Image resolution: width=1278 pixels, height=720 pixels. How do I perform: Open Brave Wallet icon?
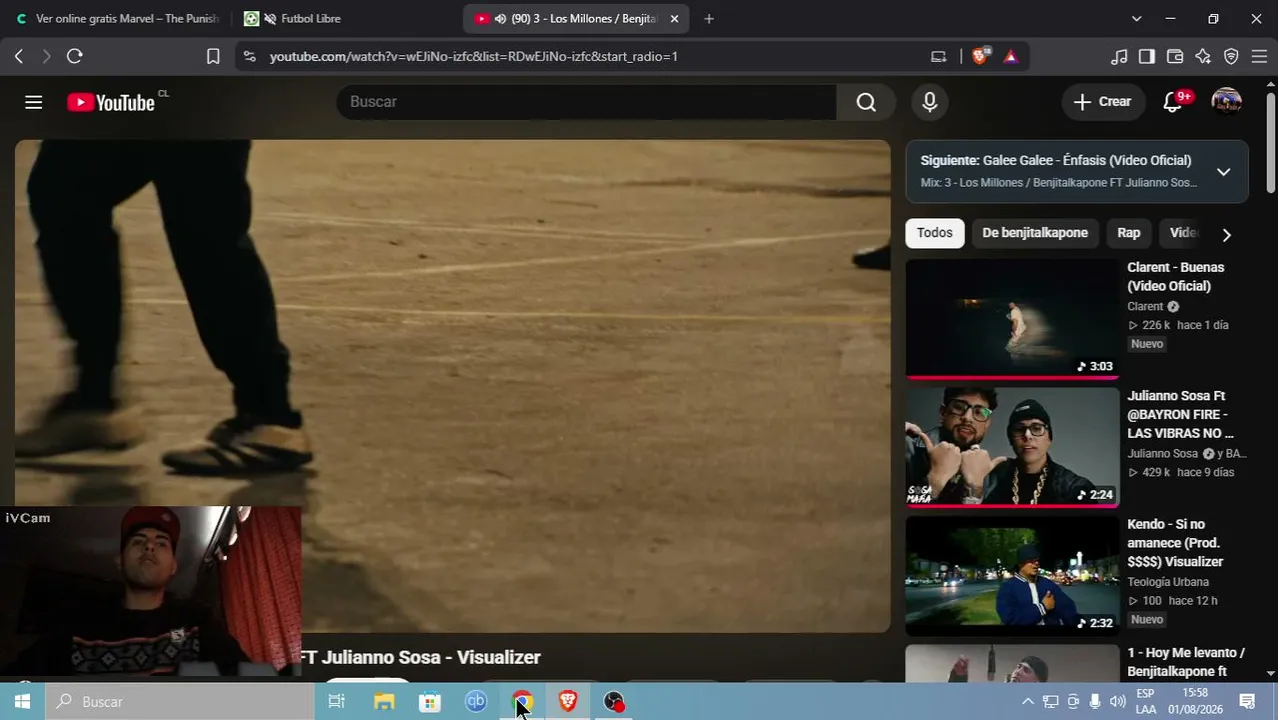(1175, 56)
